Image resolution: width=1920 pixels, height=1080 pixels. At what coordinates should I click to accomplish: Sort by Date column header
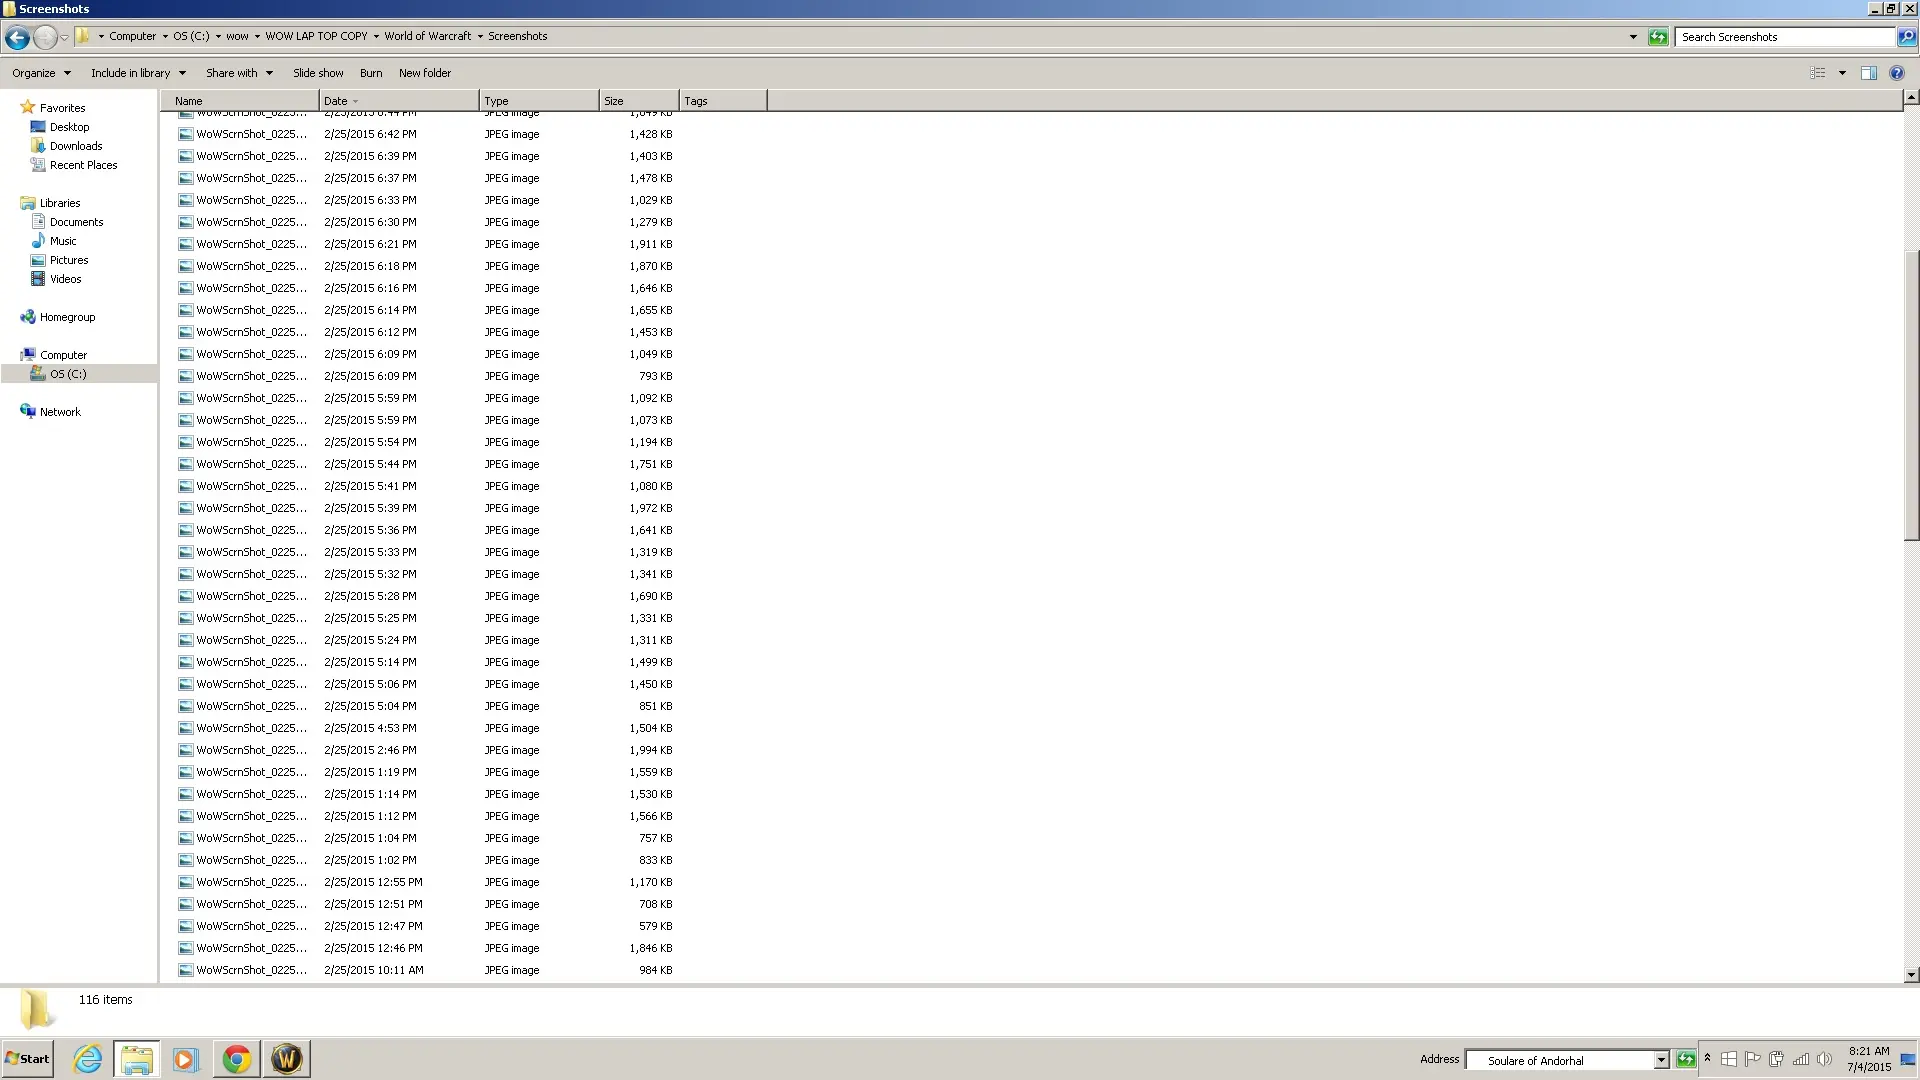[x=399, y=101]
